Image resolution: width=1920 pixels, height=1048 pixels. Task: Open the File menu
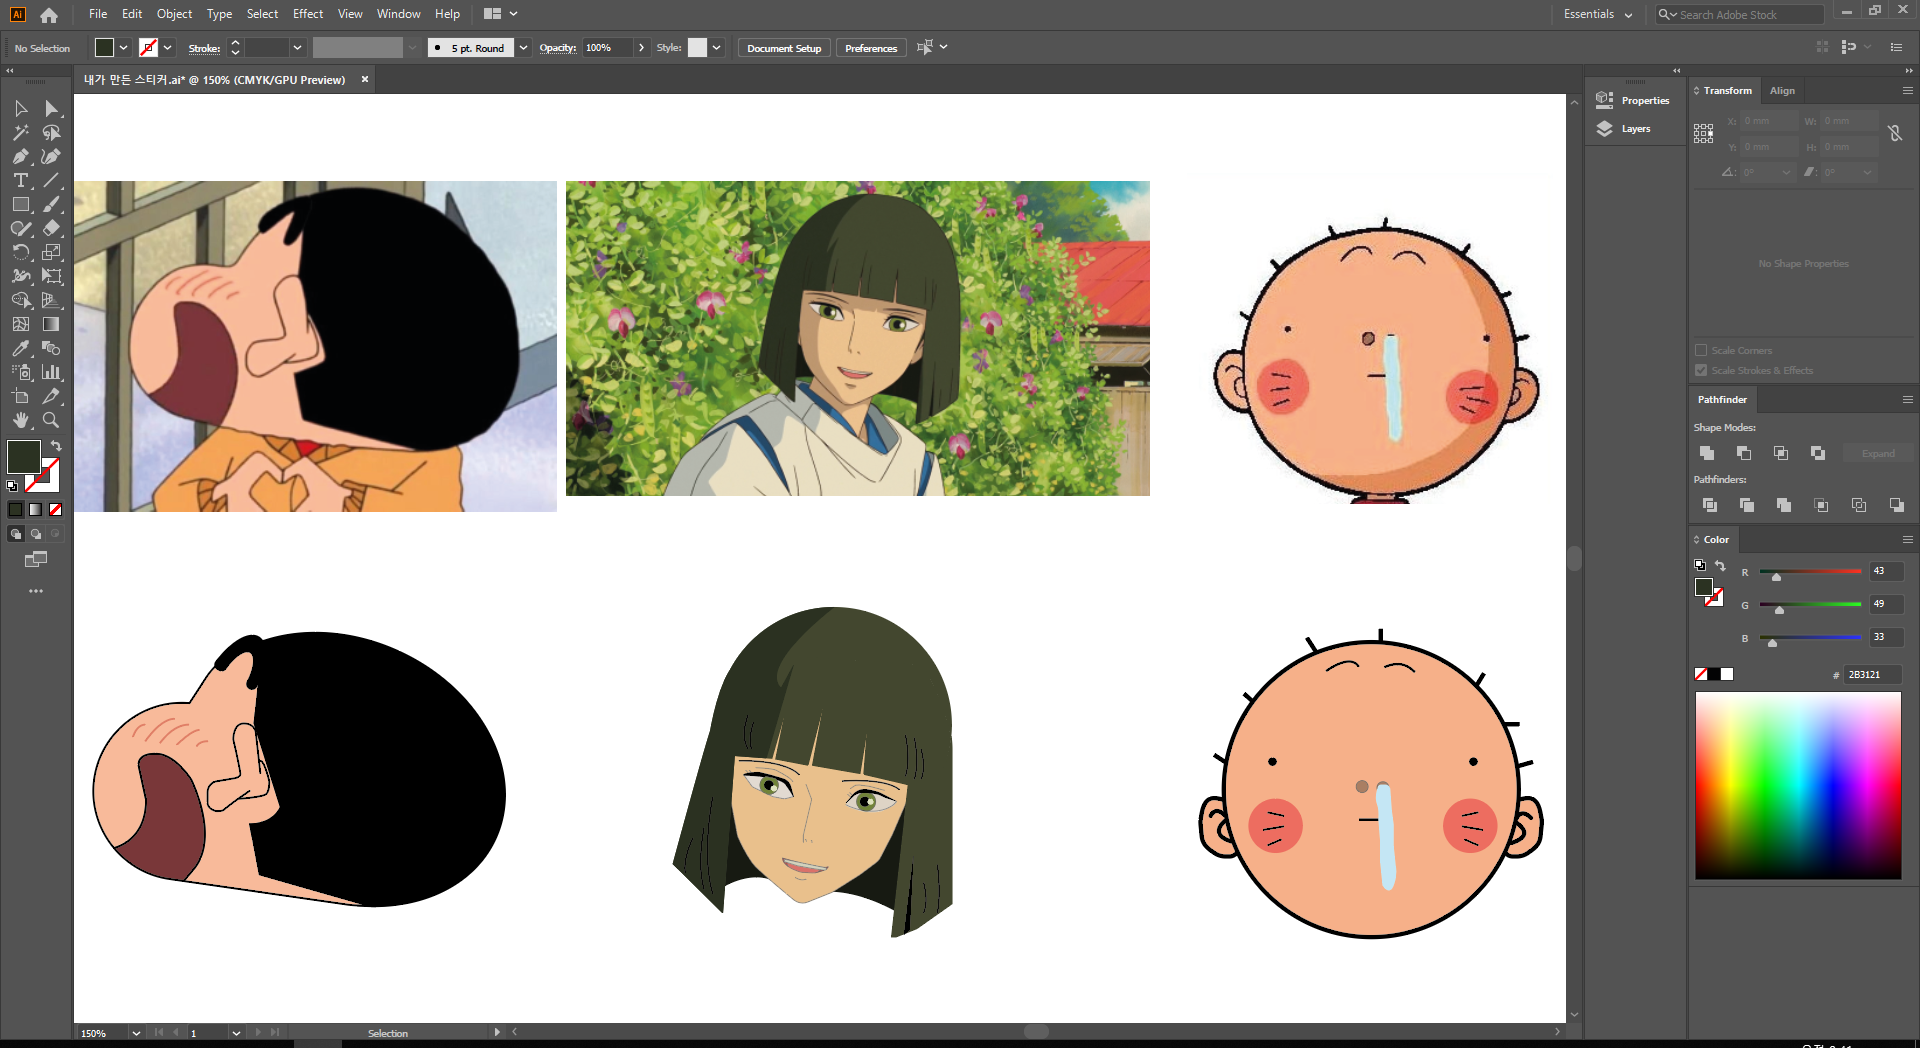(x=98, y=14)
